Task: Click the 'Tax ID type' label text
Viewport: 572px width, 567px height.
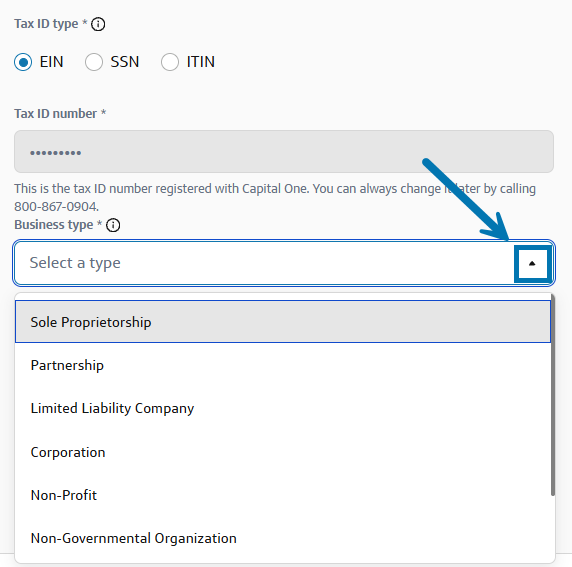Action: pos(46,24)
